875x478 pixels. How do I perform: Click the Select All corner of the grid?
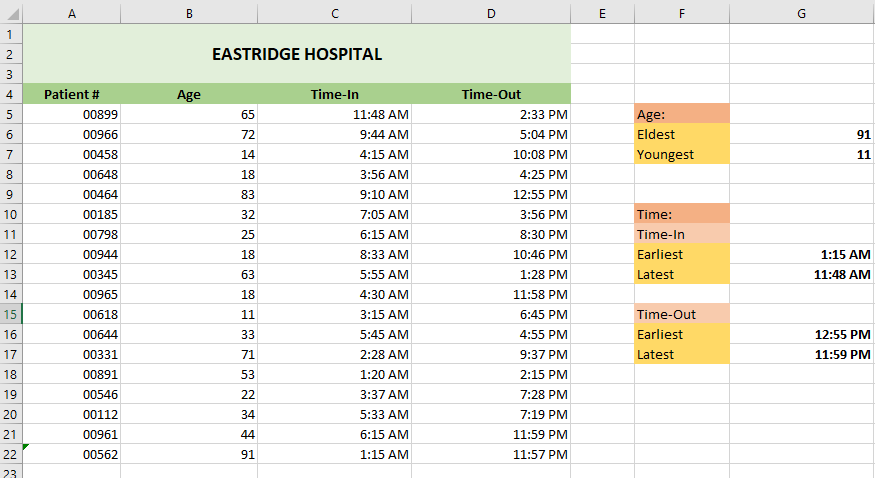pyautogui.click(x=10, y=13)
